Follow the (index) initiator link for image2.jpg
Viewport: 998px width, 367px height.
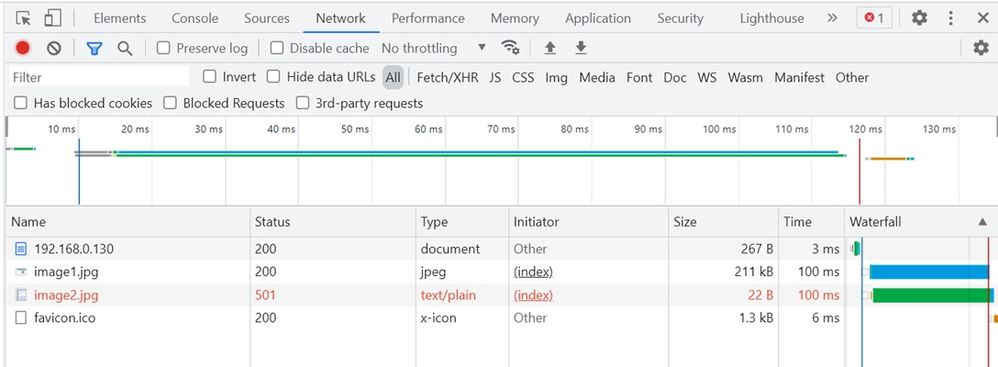pyautogui.click(x=533, y=295)
